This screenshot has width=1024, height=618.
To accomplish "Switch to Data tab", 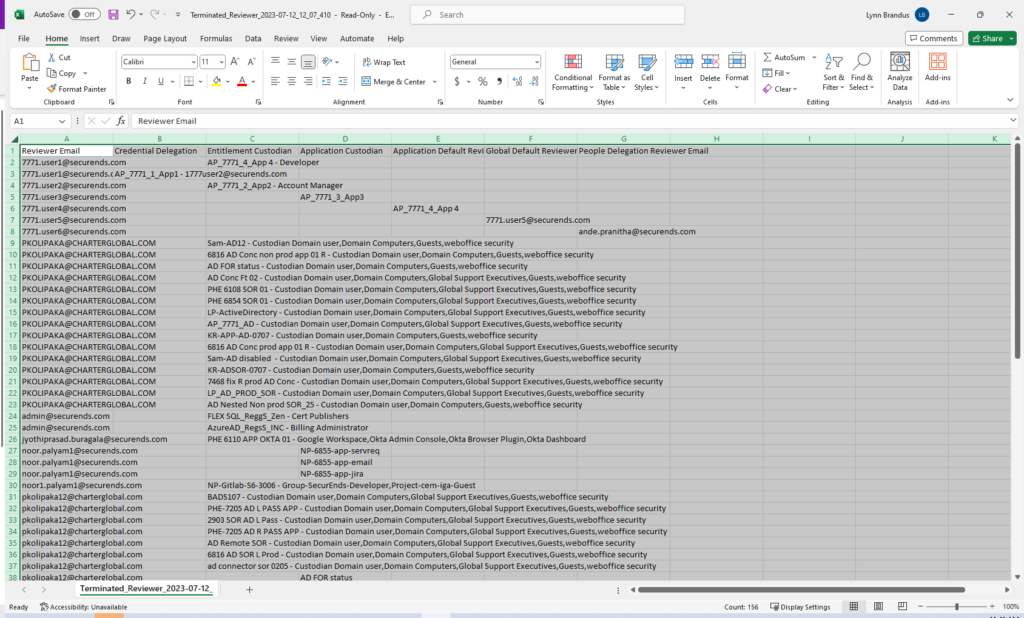I will (x=253, y=39).
